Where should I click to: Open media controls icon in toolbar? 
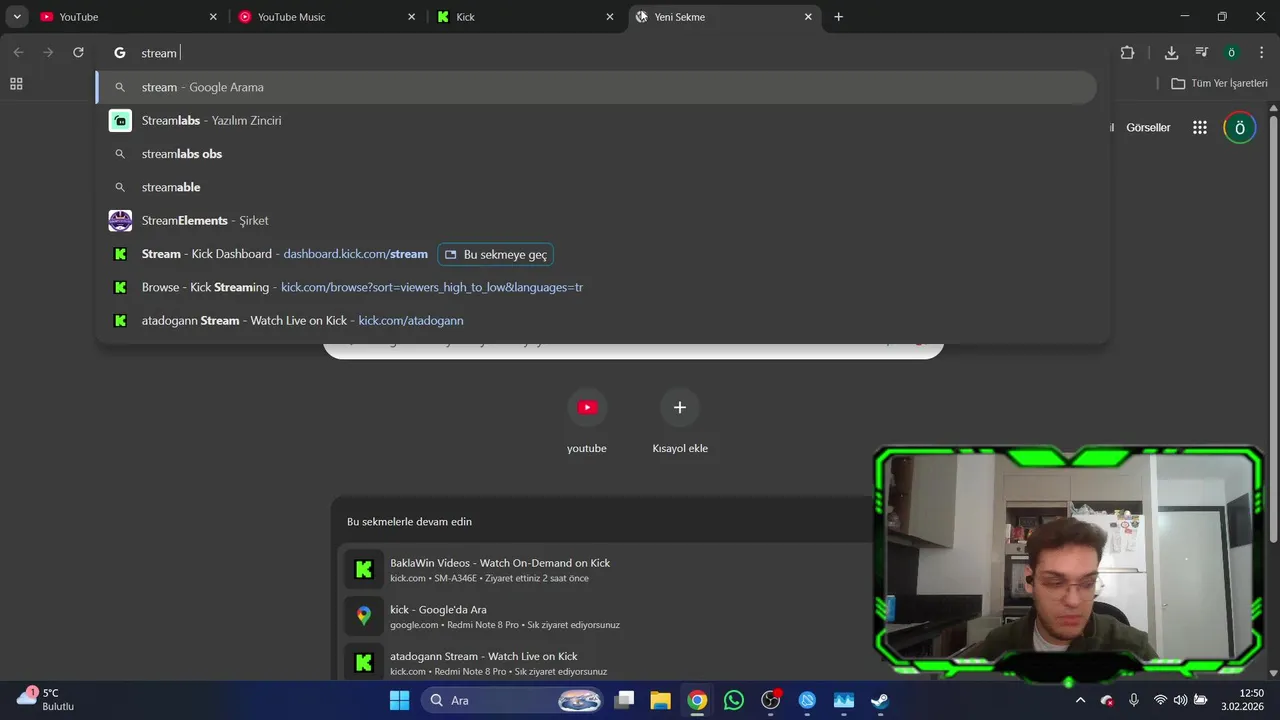tap(1202, 53)
